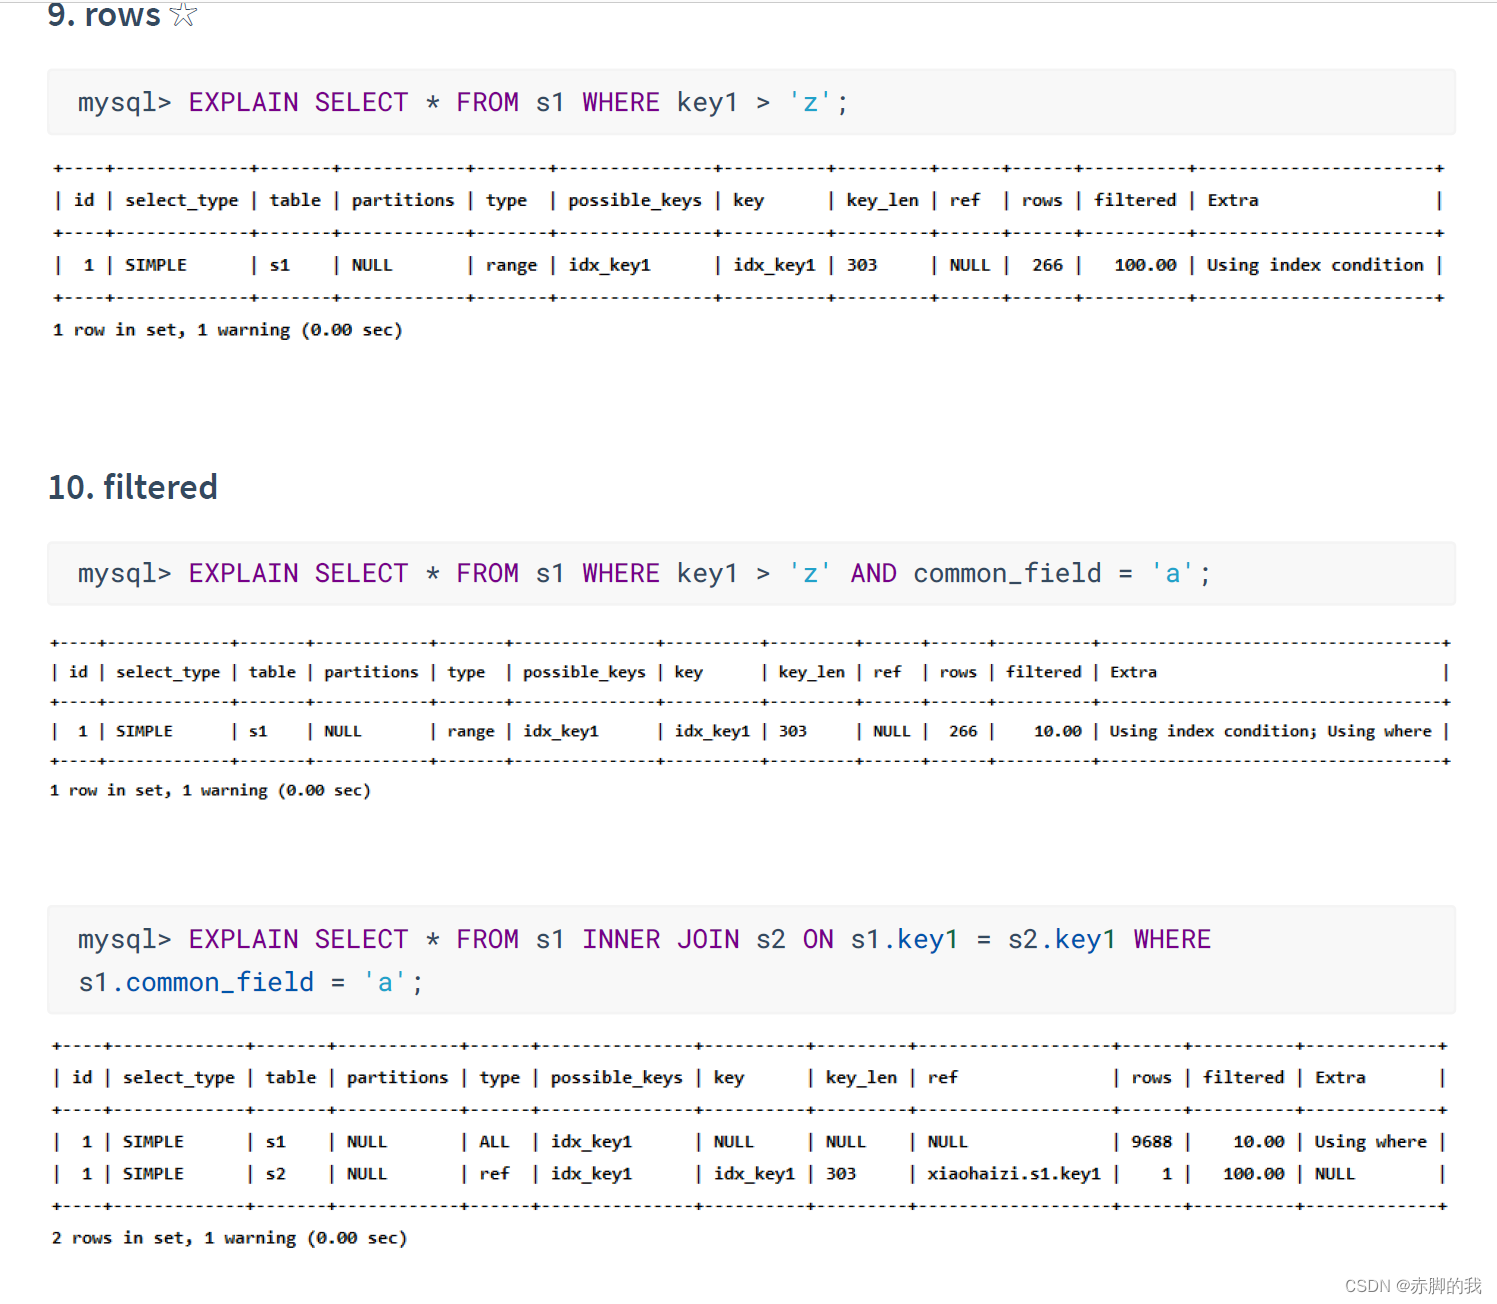Click 'possible_keys' header in the first table
The height and width of the screenshot is (1304, 1497).
[635, 200]
